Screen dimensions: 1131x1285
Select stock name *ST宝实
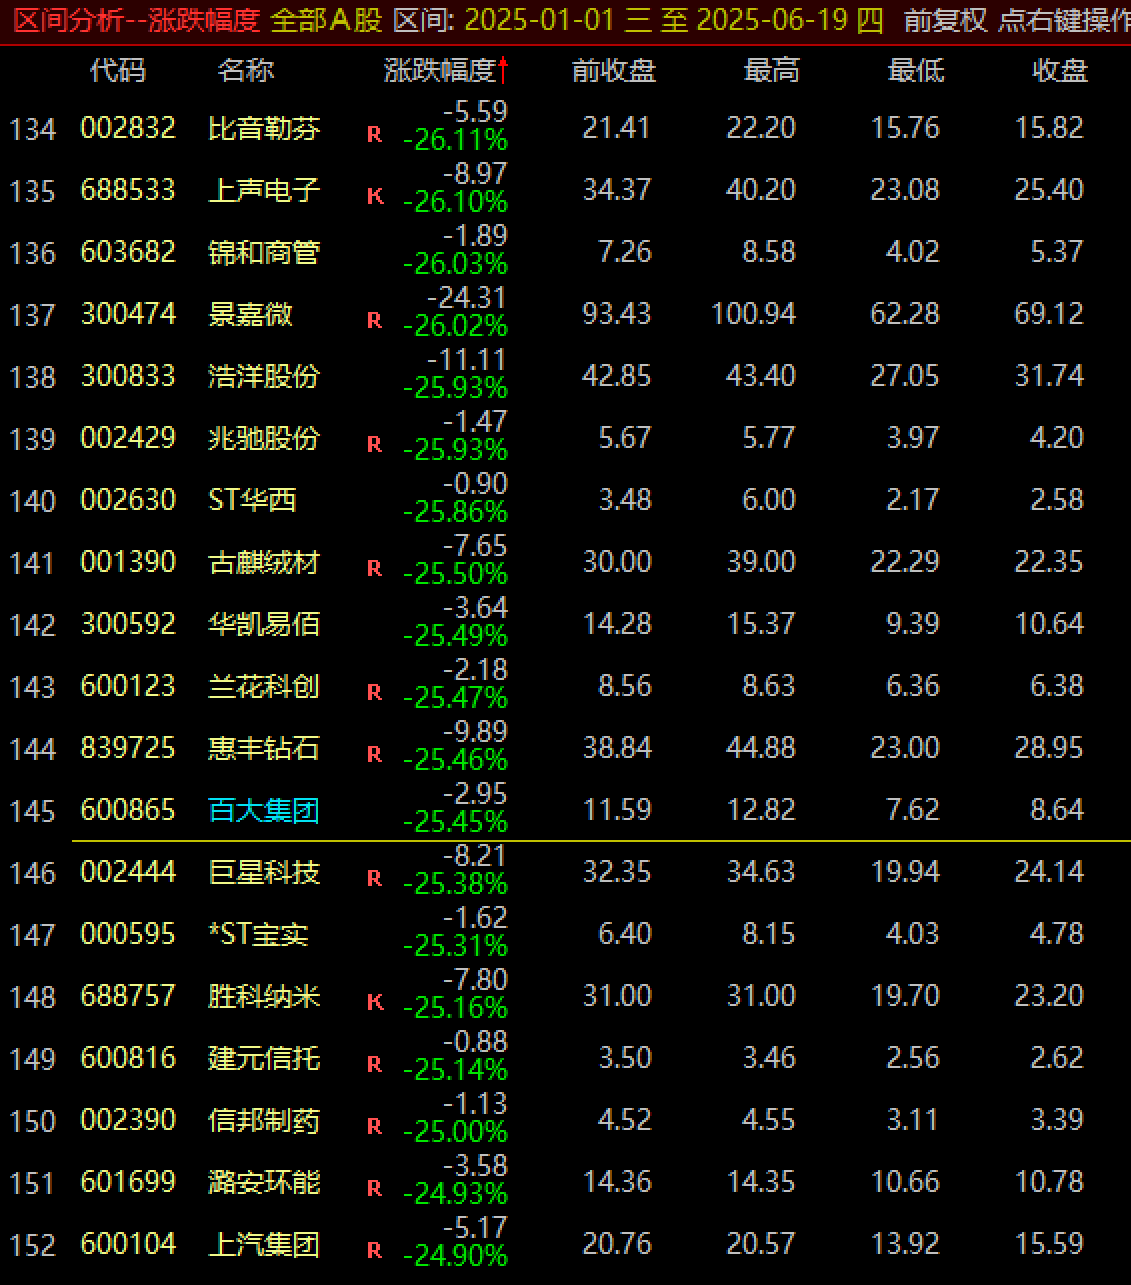coord(258,934)
